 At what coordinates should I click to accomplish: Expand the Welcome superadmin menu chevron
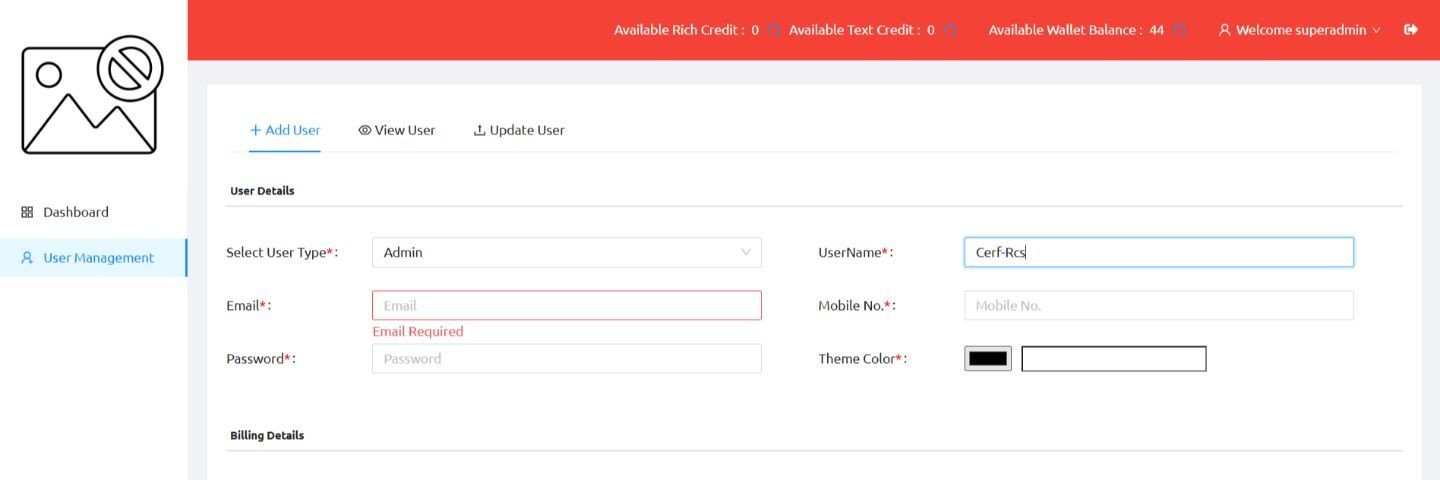pyautogui.click(x=1377, y=30)
